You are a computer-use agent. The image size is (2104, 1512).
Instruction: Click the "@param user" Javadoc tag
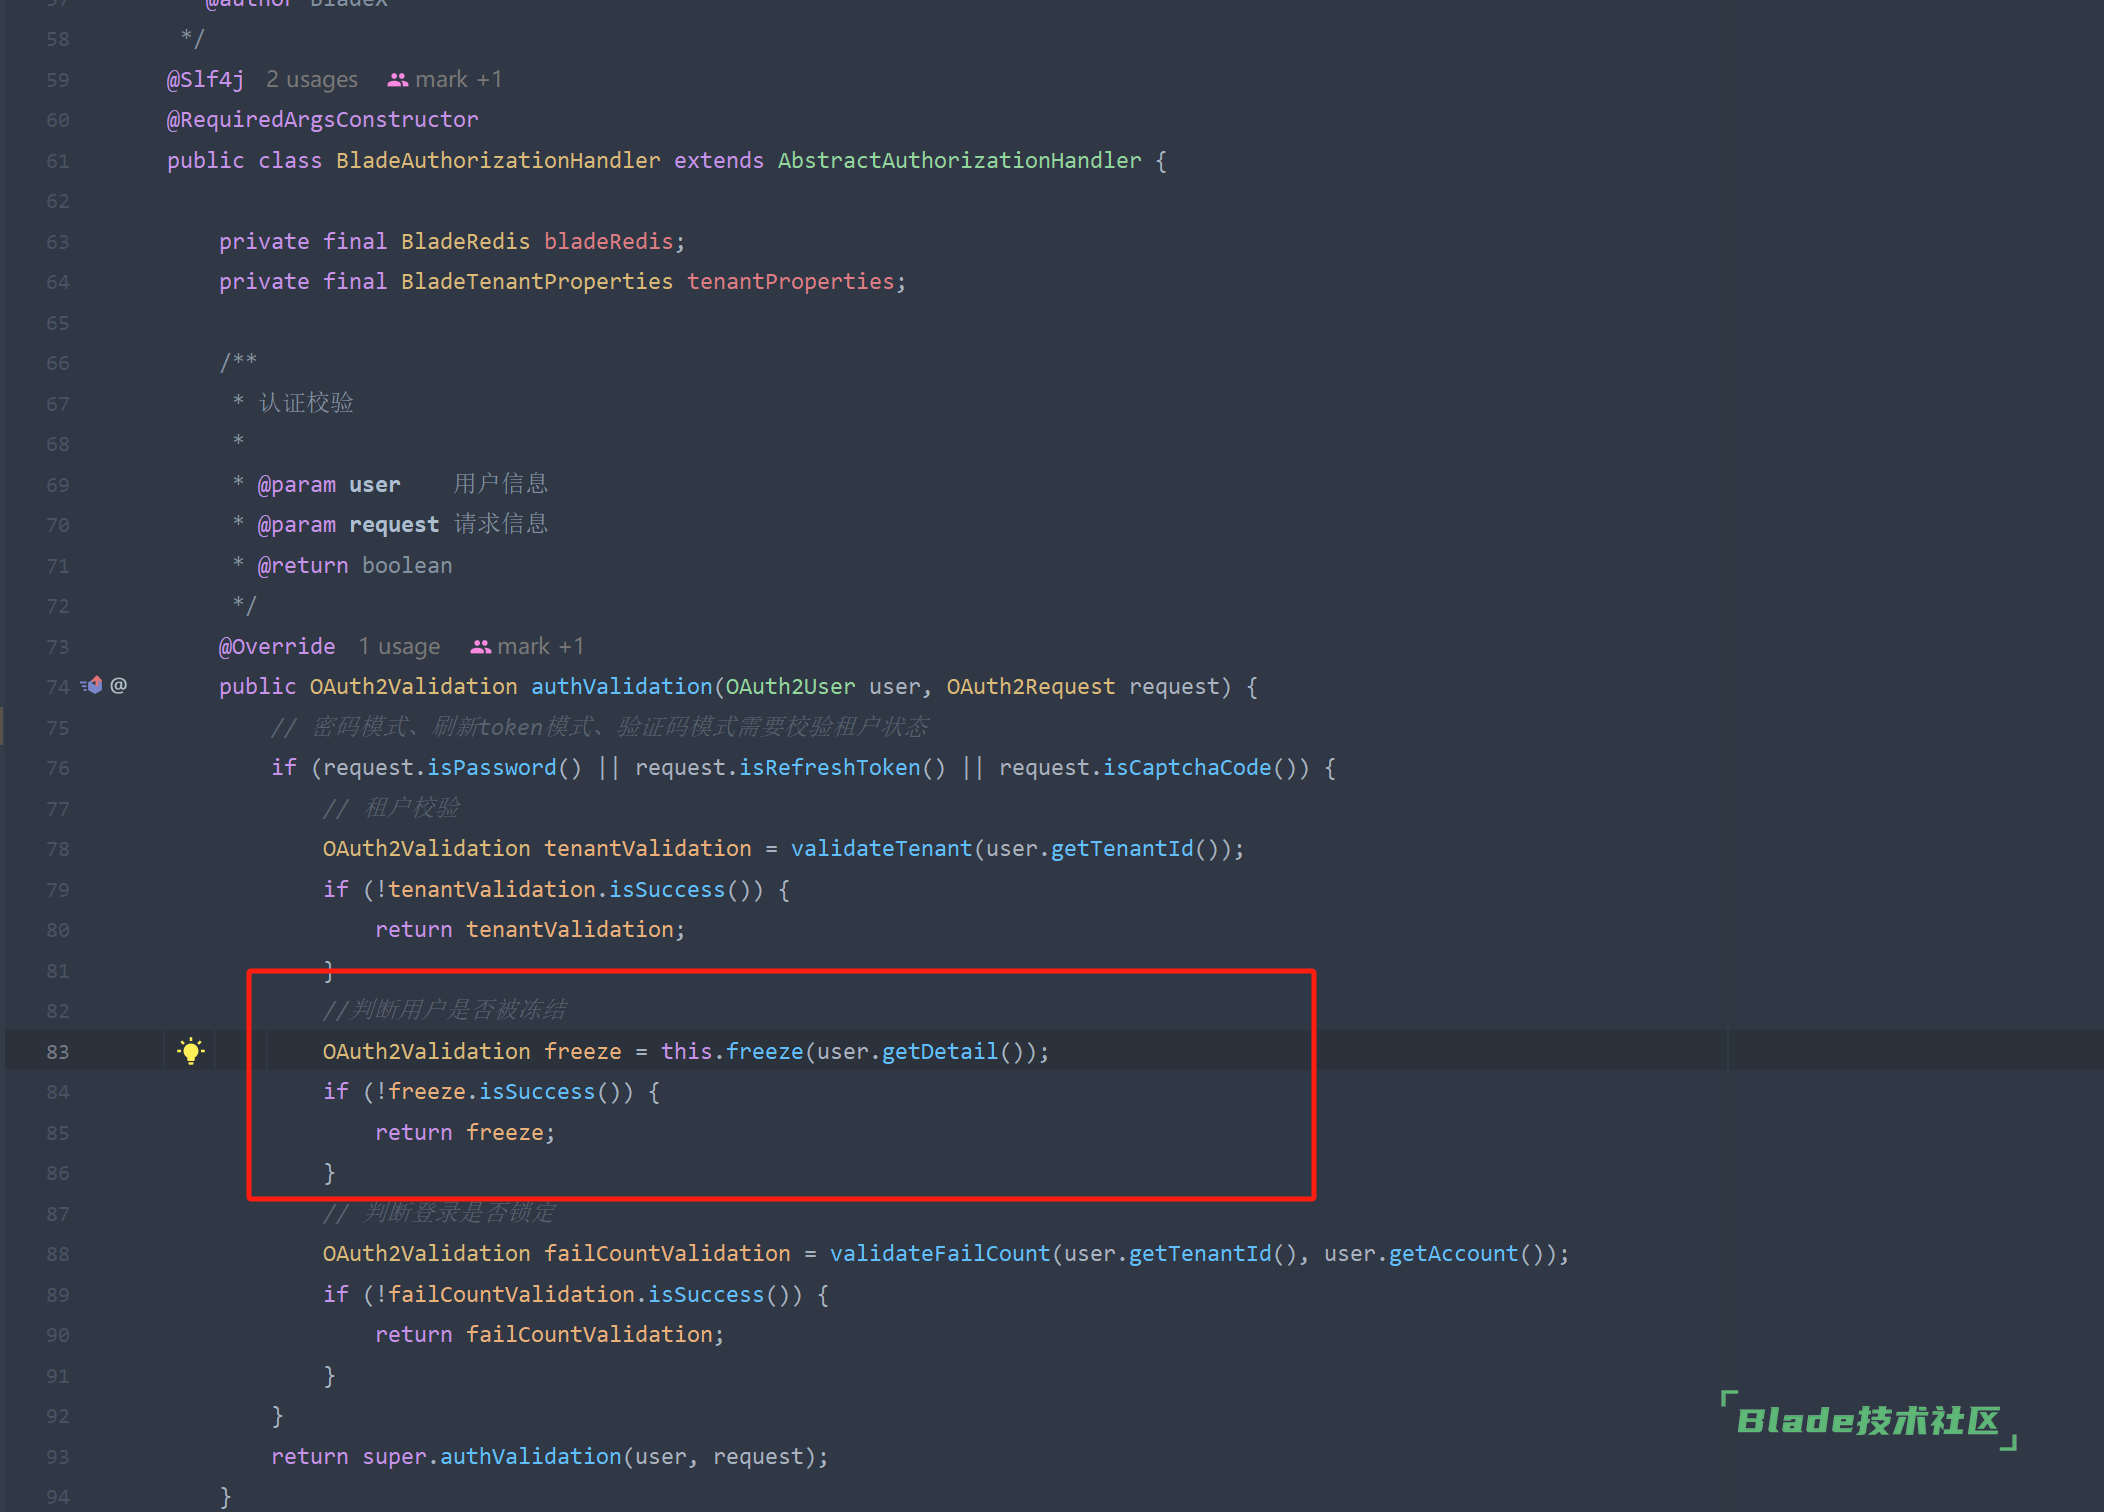click(x=329, y=484)
